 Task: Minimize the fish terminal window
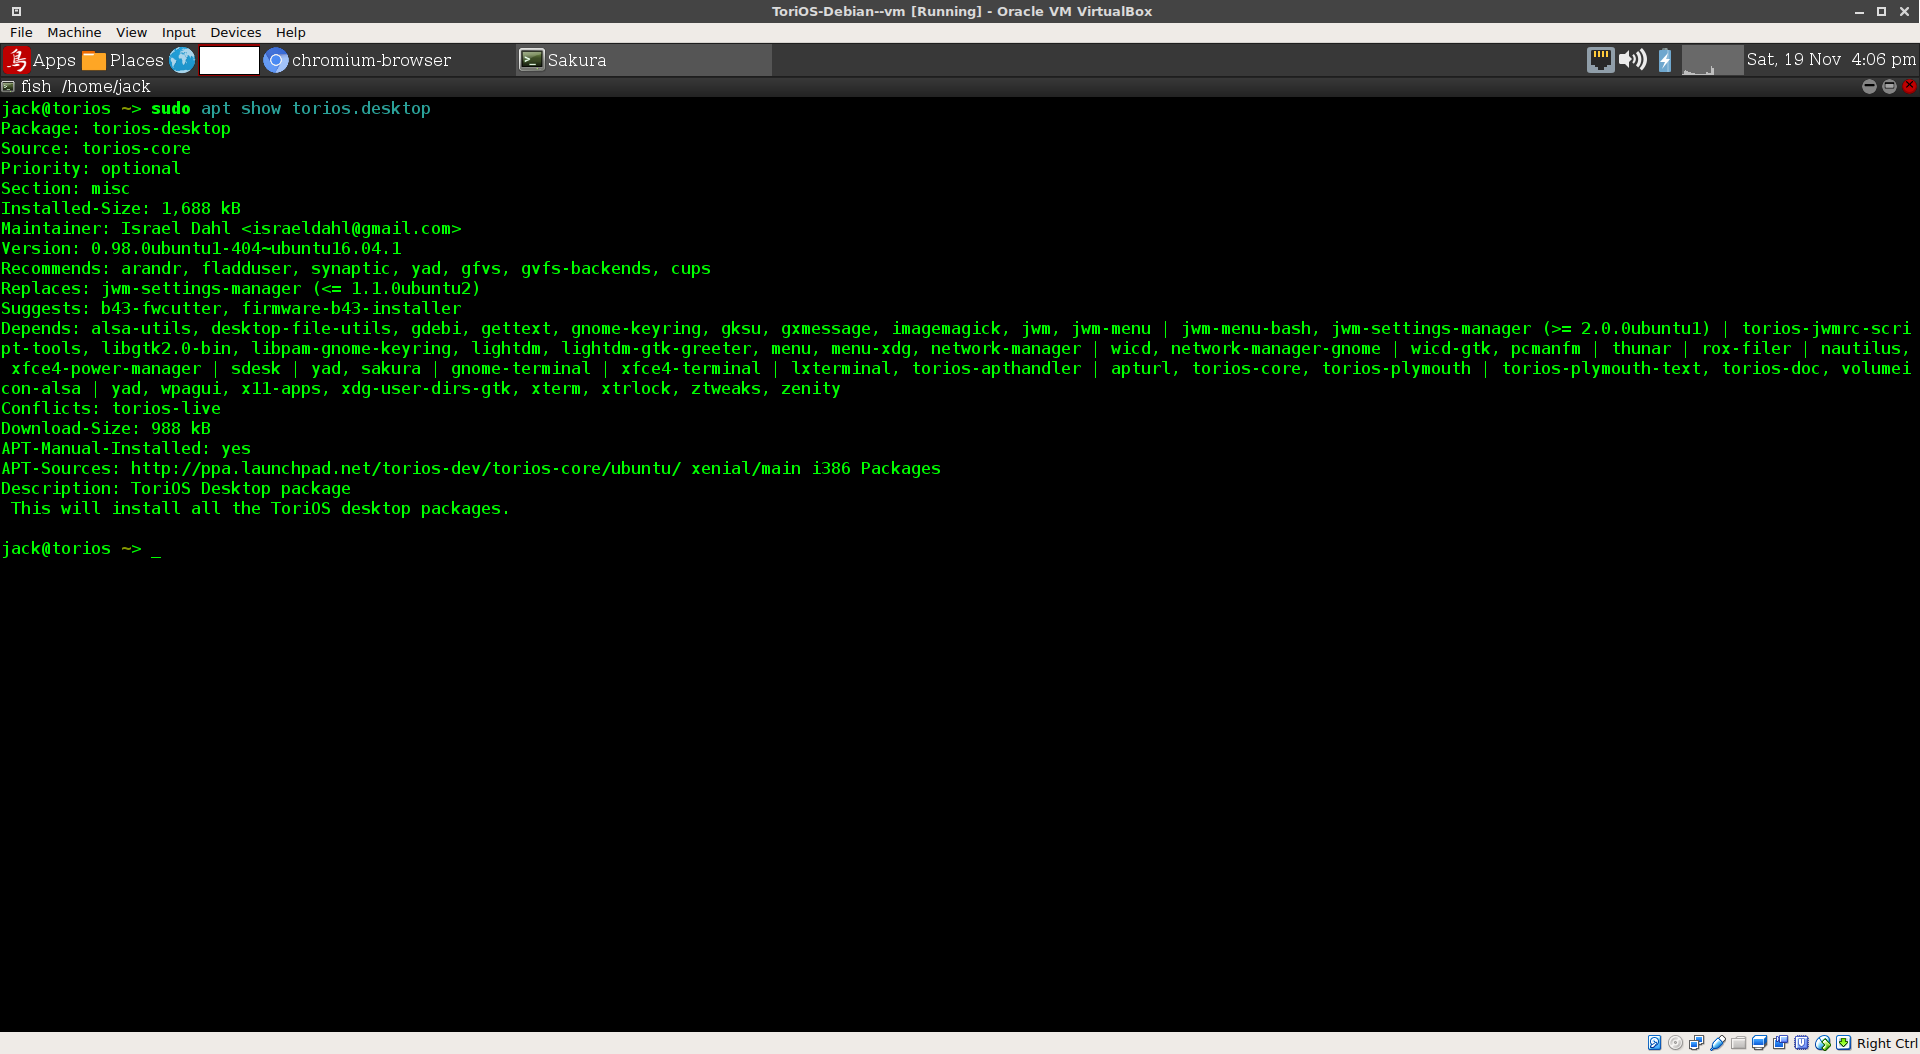click(x=1869, y=87)
